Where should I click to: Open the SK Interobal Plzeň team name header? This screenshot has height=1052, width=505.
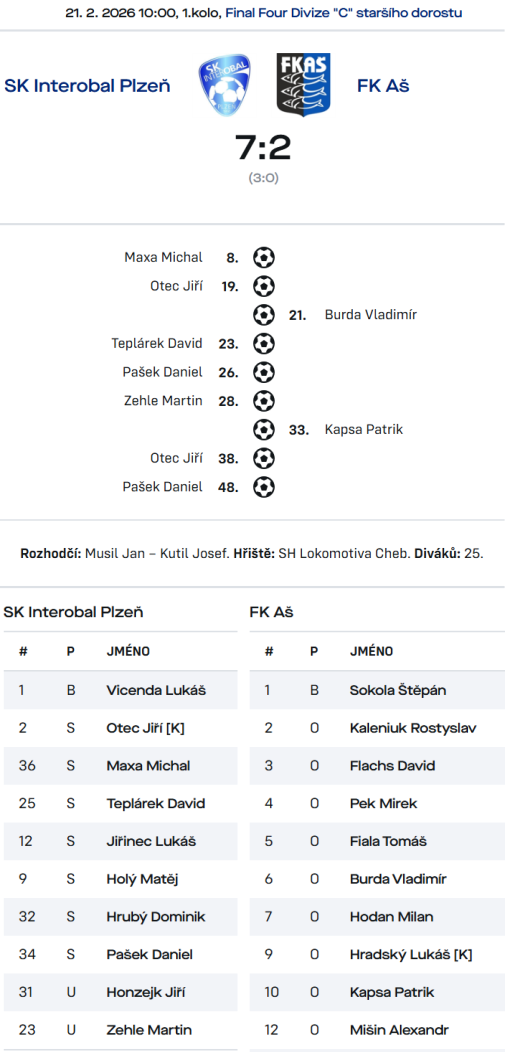click(x=87, y=86)
